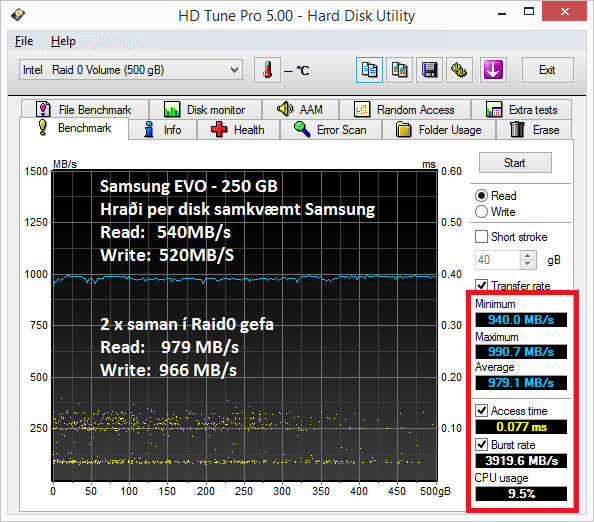Switch to the Disk monitor tab

point(205,109)
